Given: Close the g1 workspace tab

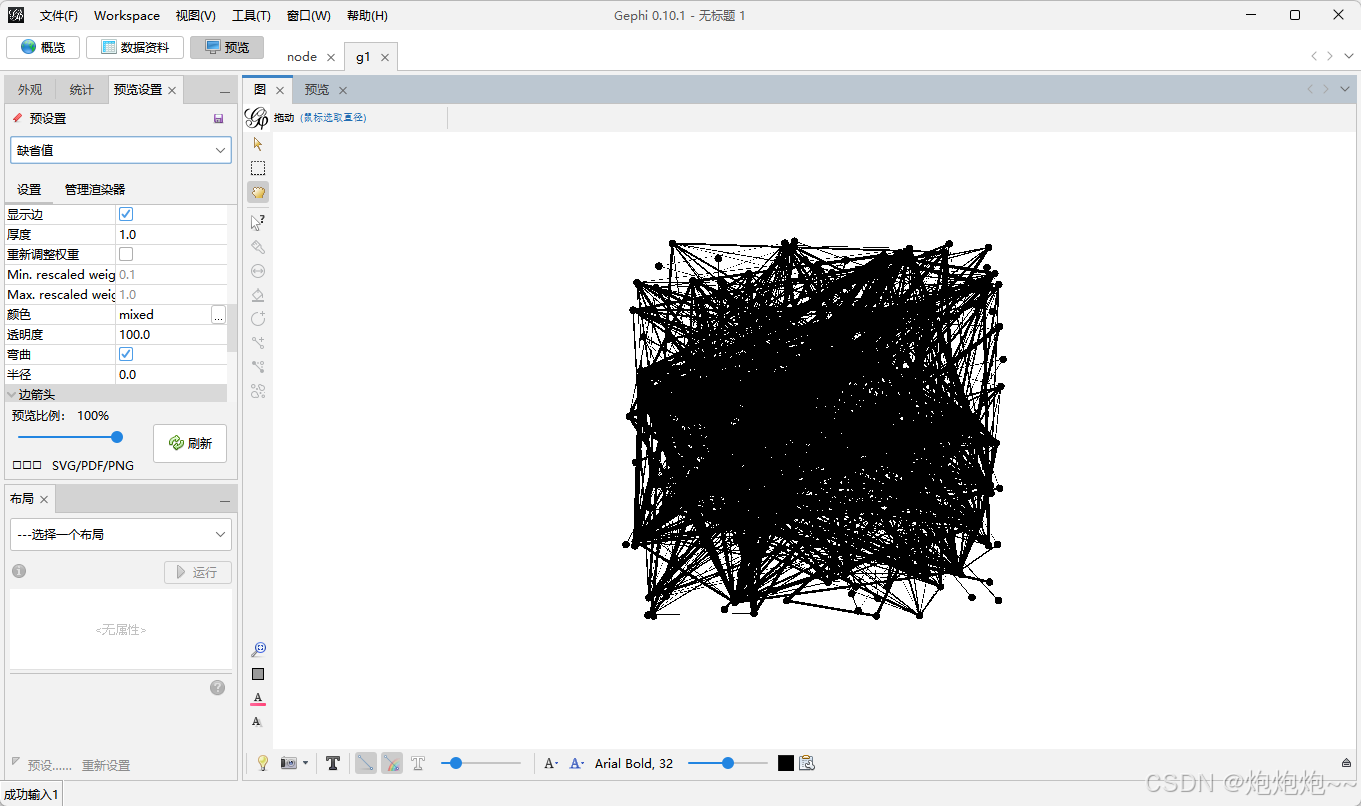Looking at the screenshot, I should tap(385, 57).
